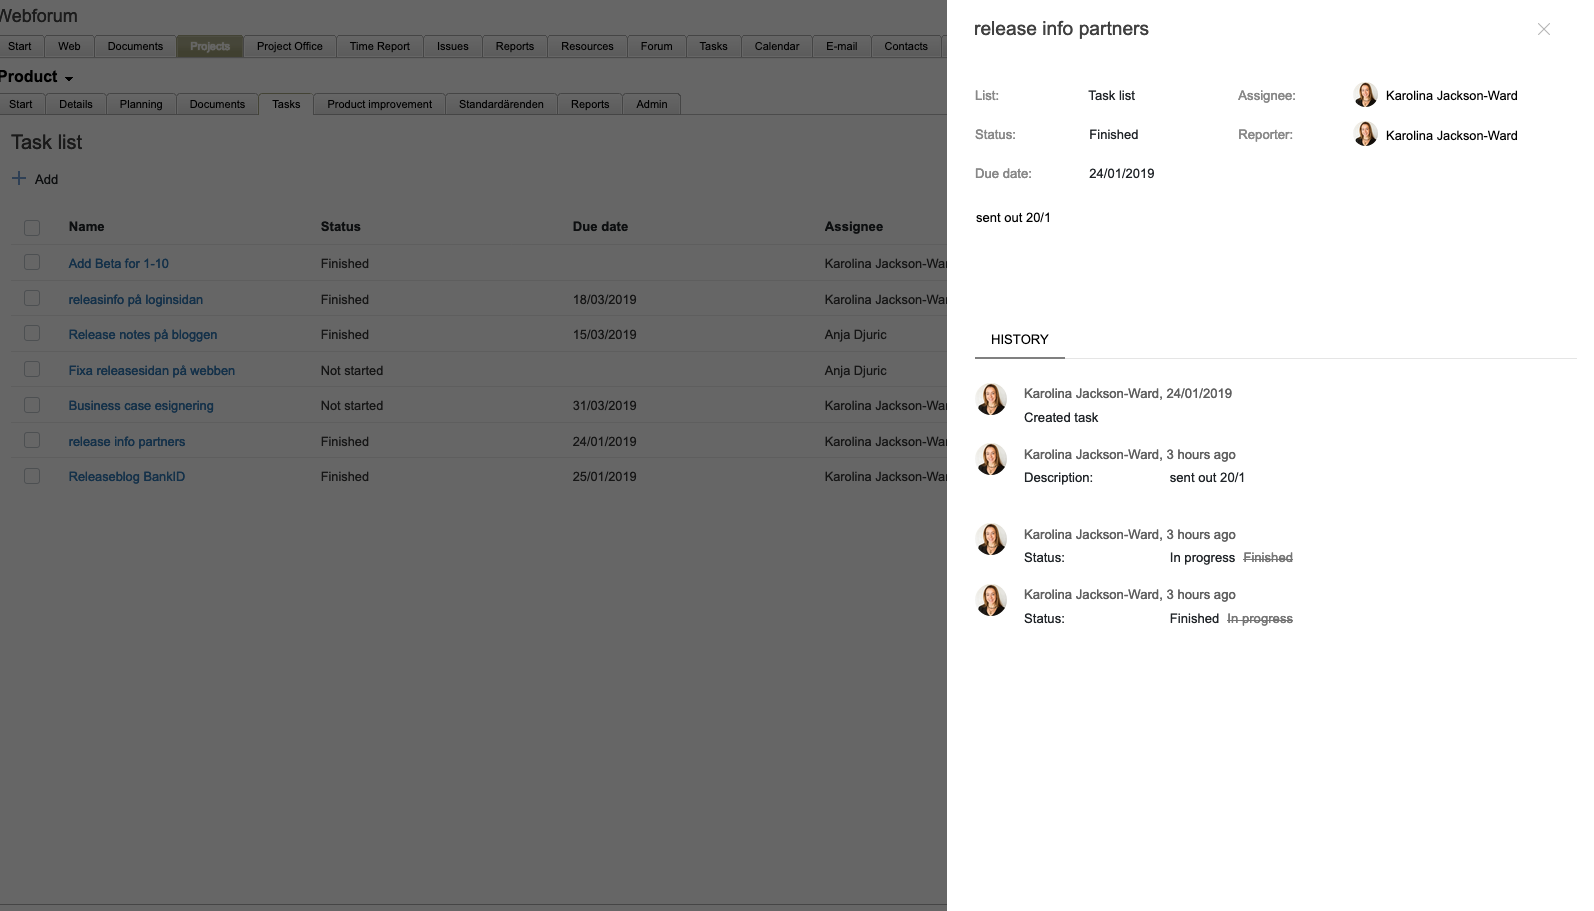Close the release info partners panel

(1544, 29)
